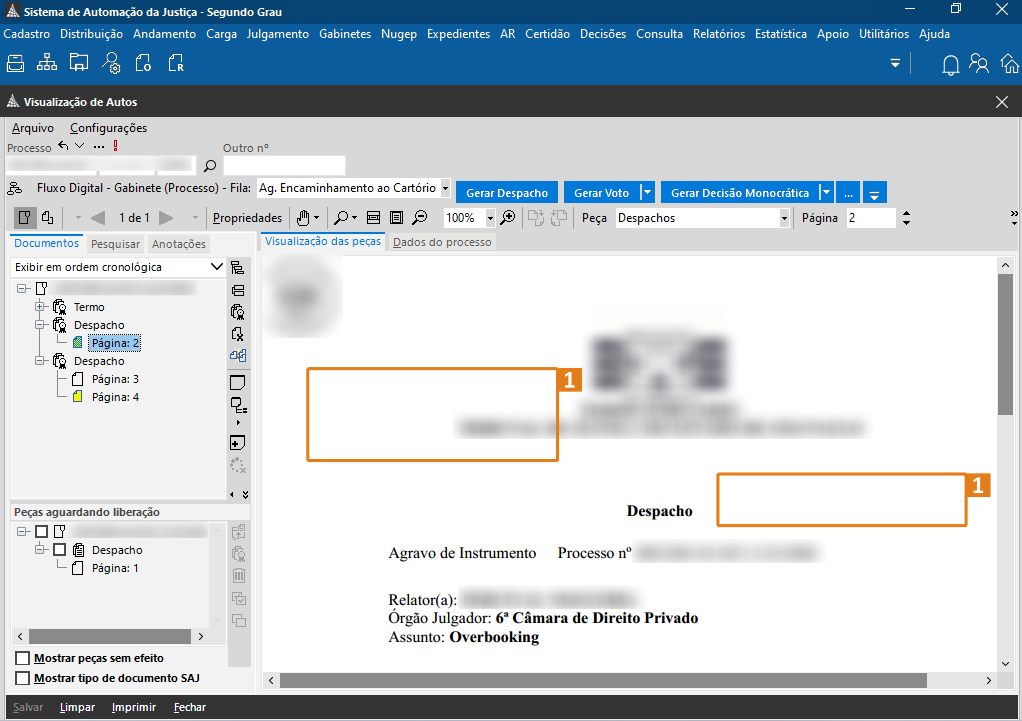Select Página: 4 tree item
Image resolution: width=1022 pixels, height=721 pixels.
pyautogui.click(x=115, y=397)
